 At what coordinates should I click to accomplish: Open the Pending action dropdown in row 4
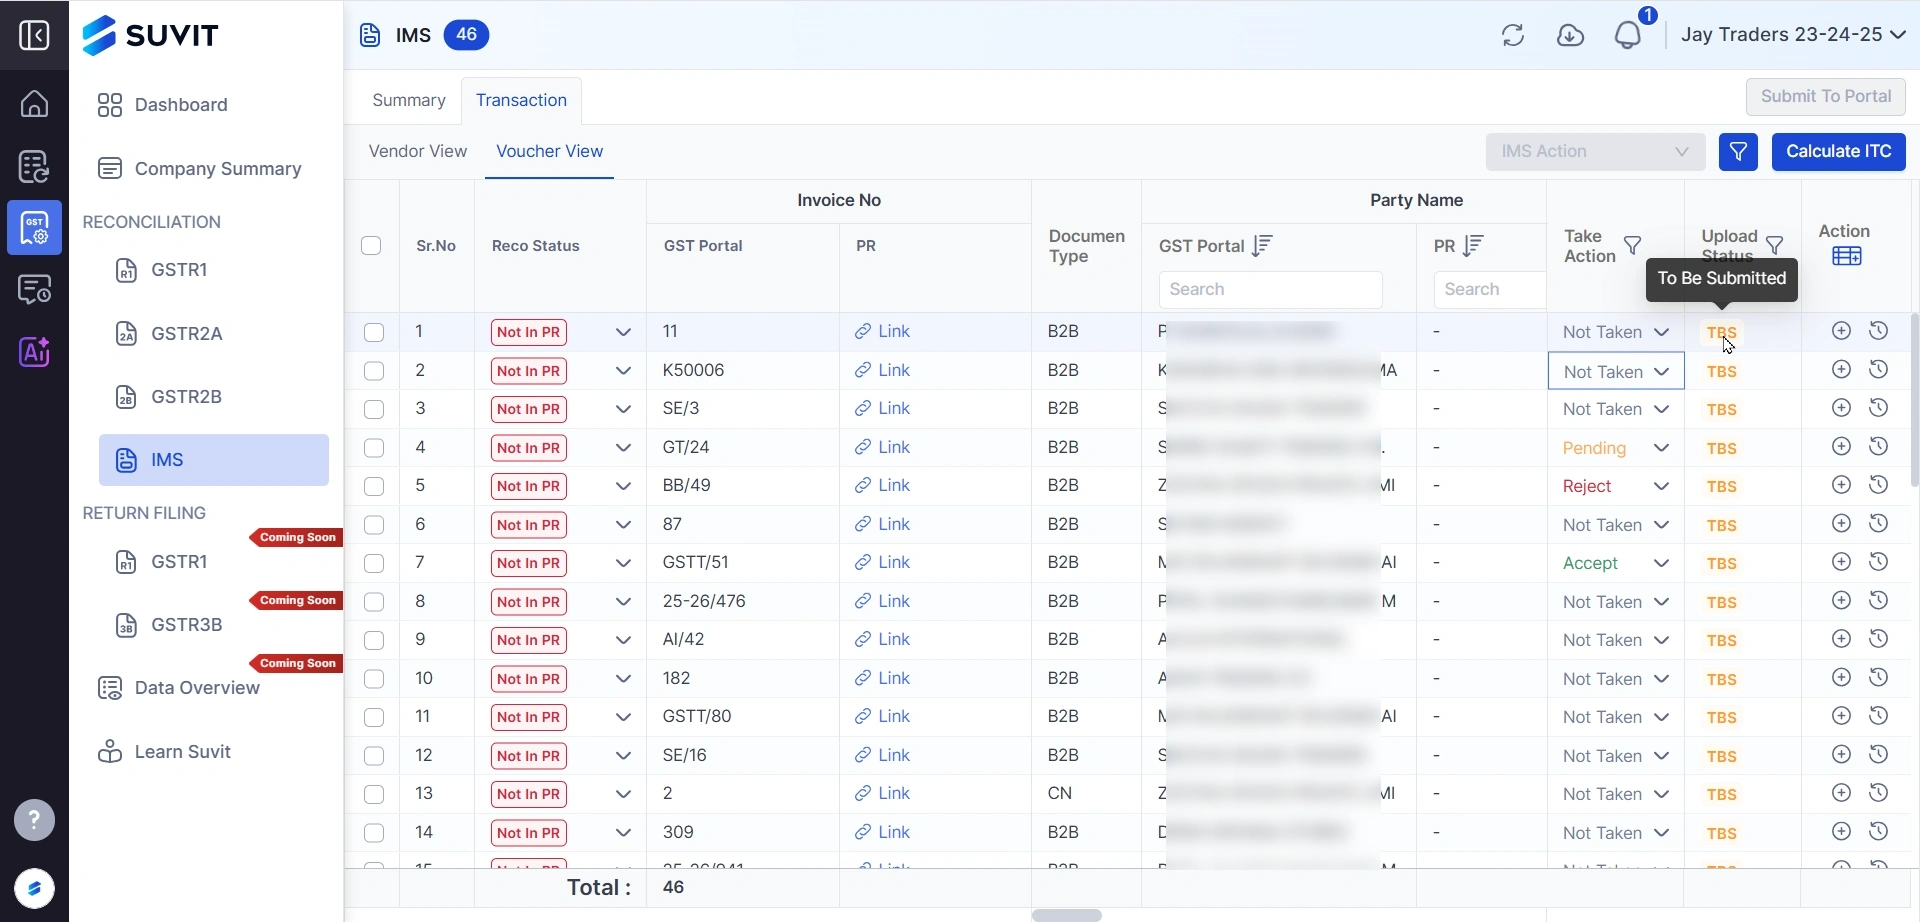pyautogui.click(x=1616, y=448)
